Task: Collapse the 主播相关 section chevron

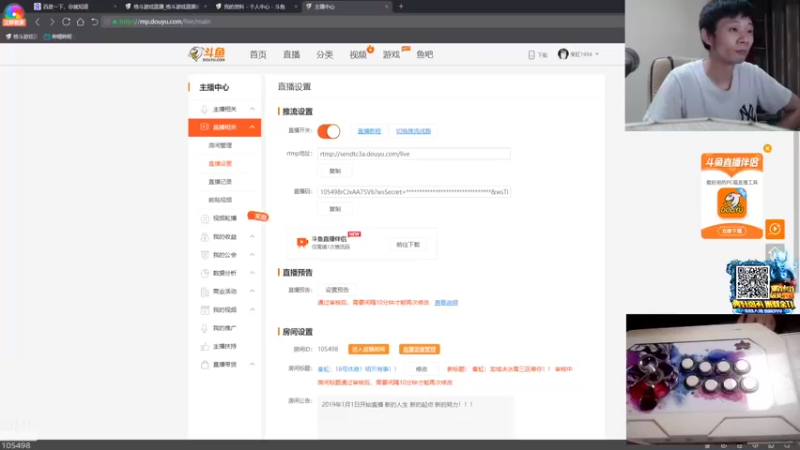Action: pos(252,109)
